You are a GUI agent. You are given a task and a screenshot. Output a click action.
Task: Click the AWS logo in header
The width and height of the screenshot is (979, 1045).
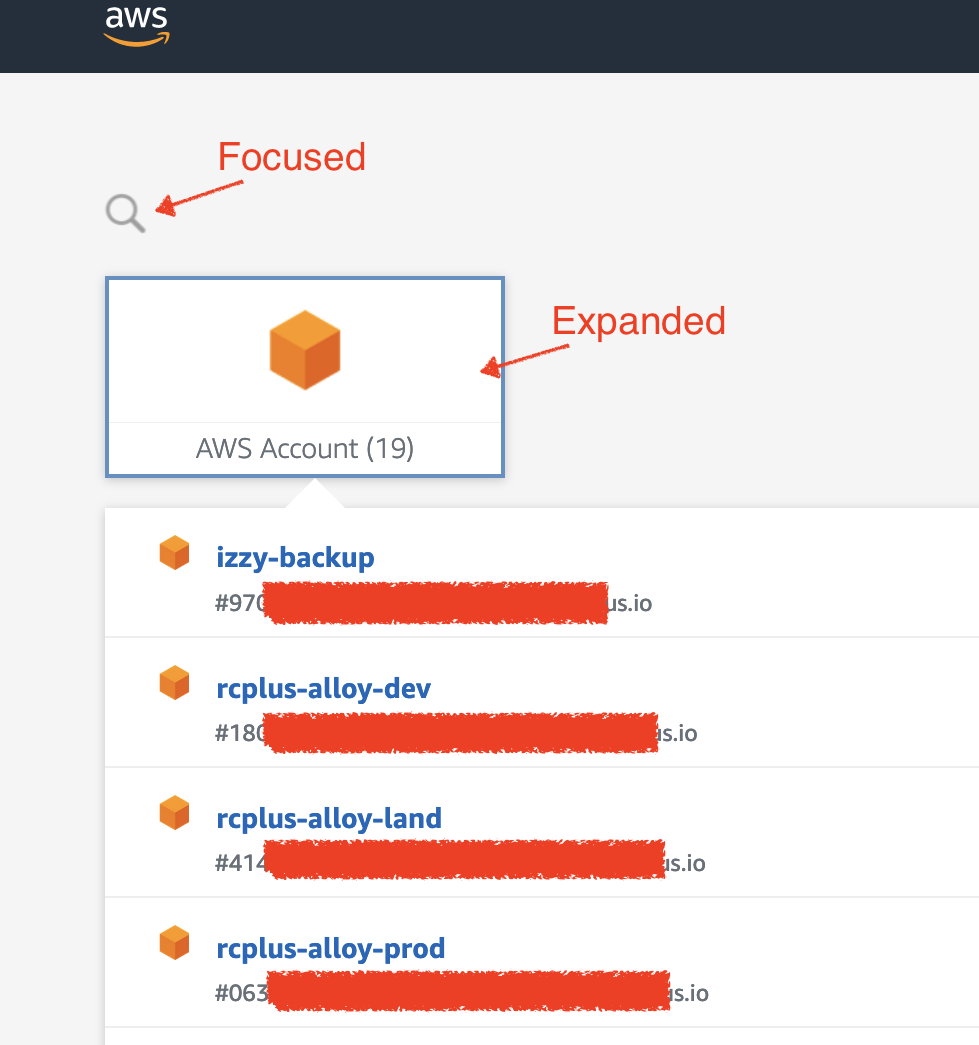[x=137, y=26]
